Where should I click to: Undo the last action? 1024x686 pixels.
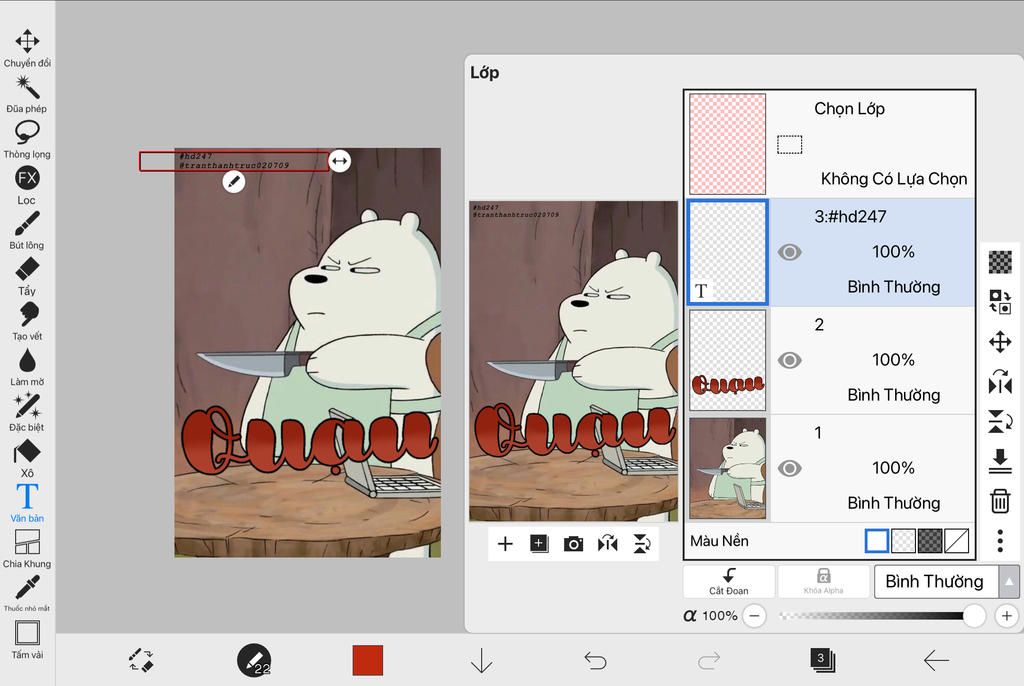[595, 661]
